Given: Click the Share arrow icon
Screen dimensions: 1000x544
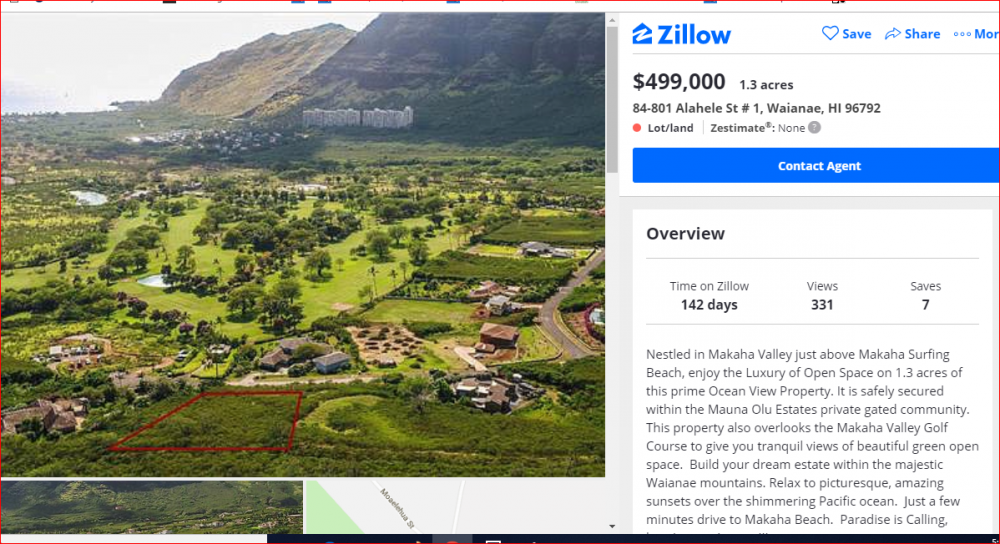Looking at the screenshot, I should coord(893,33).
